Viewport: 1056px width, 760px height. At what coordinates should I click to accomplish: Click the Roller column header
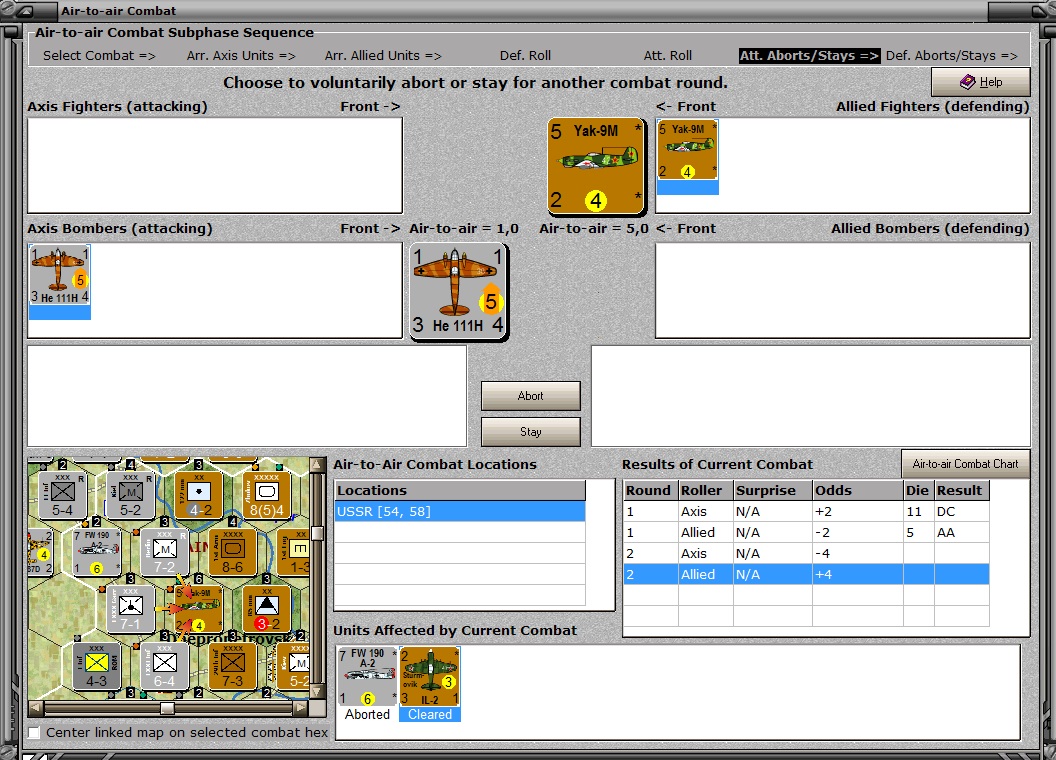click(x=704, y=490)
